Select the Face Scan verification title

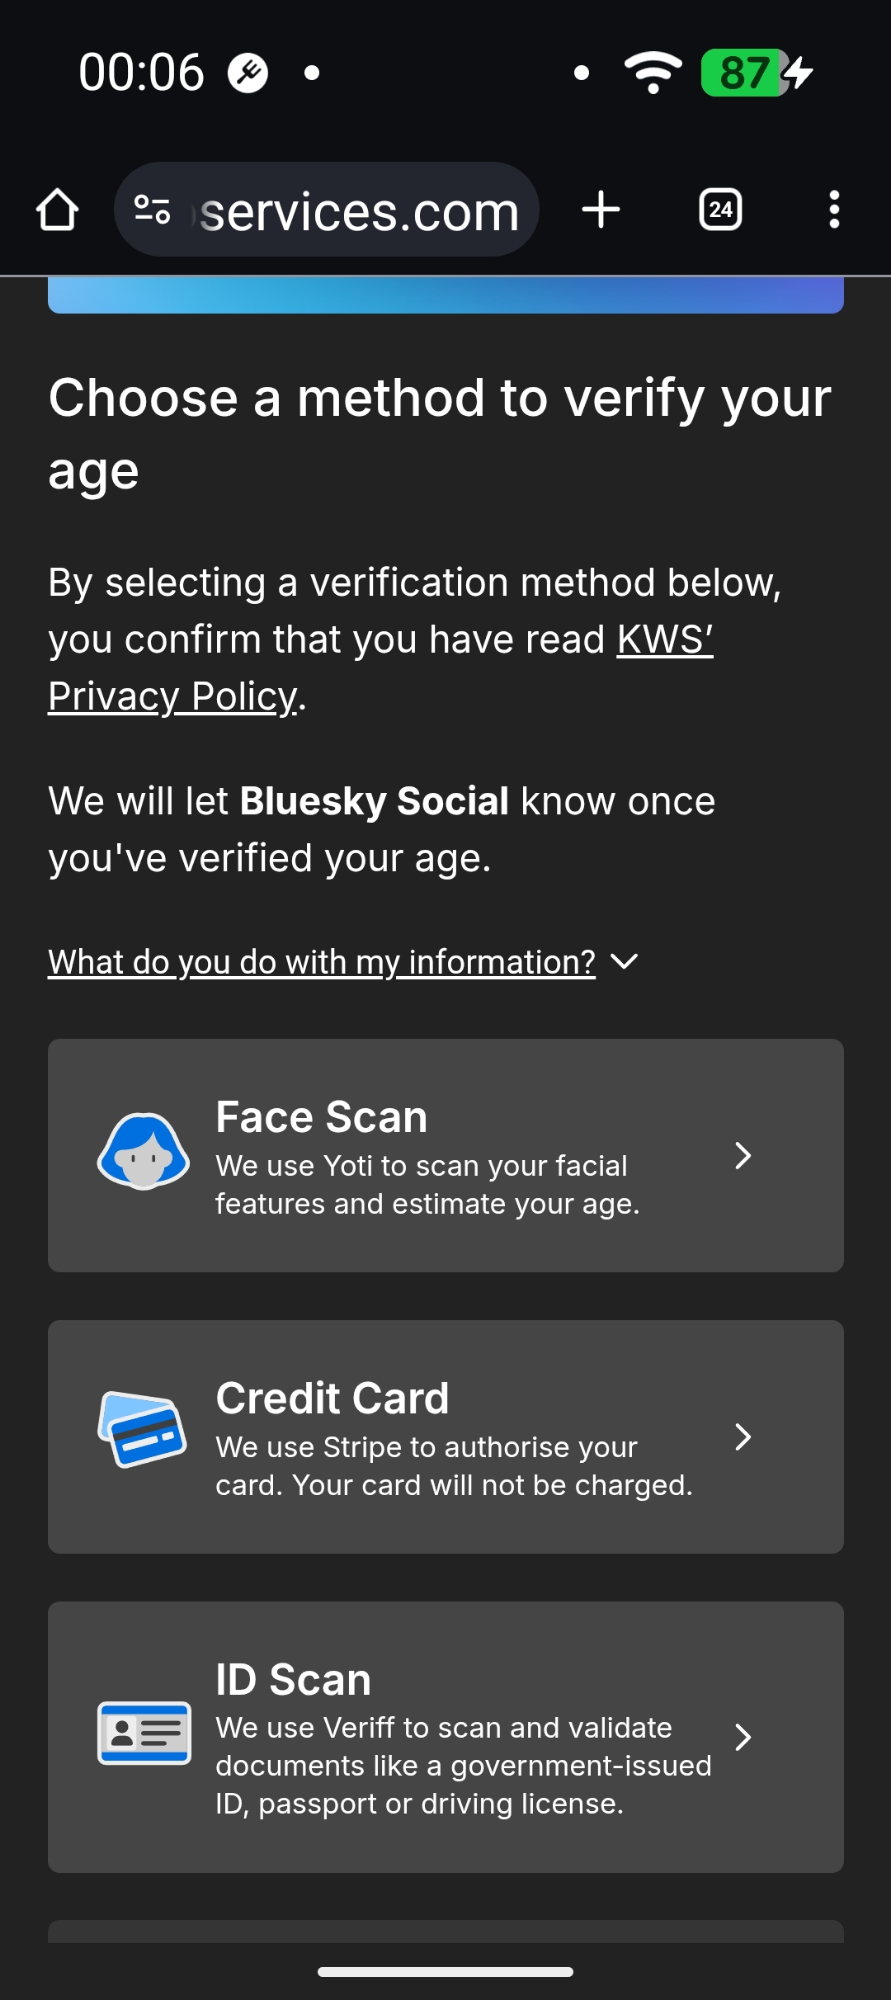[x=321, y=1117]
